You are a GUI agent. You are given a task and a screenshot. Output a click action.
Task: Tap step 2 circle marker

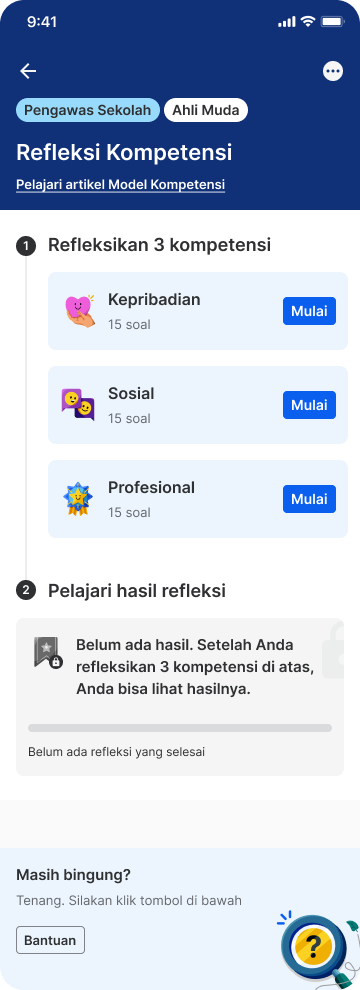26,591
